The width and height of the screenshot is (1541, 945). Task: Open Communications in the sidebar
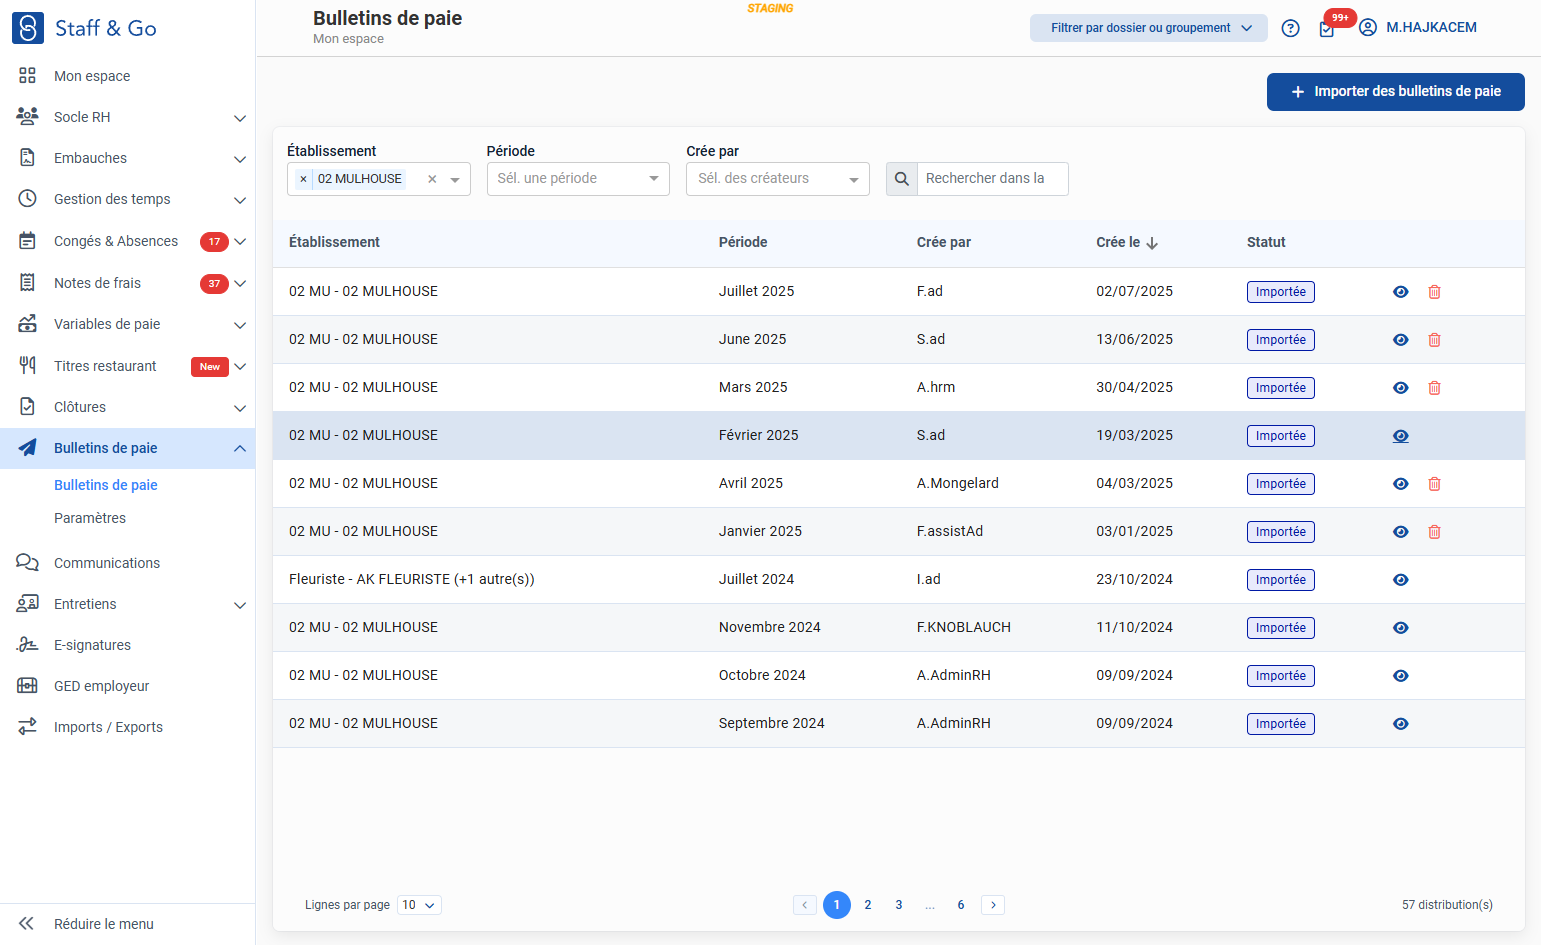coord(127,563)
